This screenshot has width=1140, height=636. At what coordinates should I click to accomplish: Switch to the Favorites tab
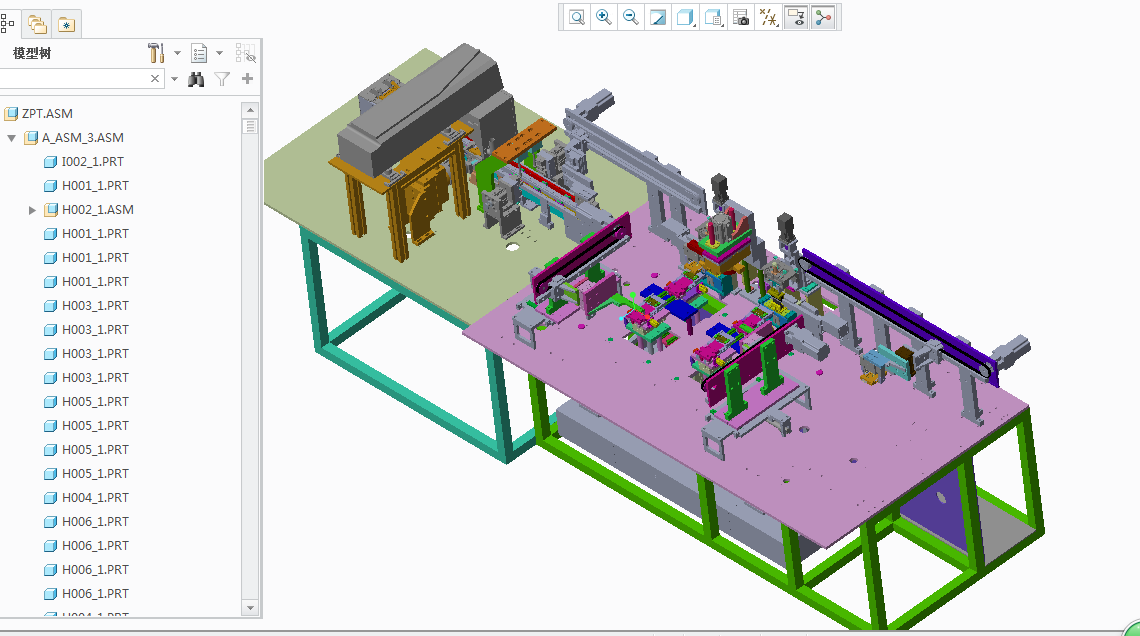(66, 24)
